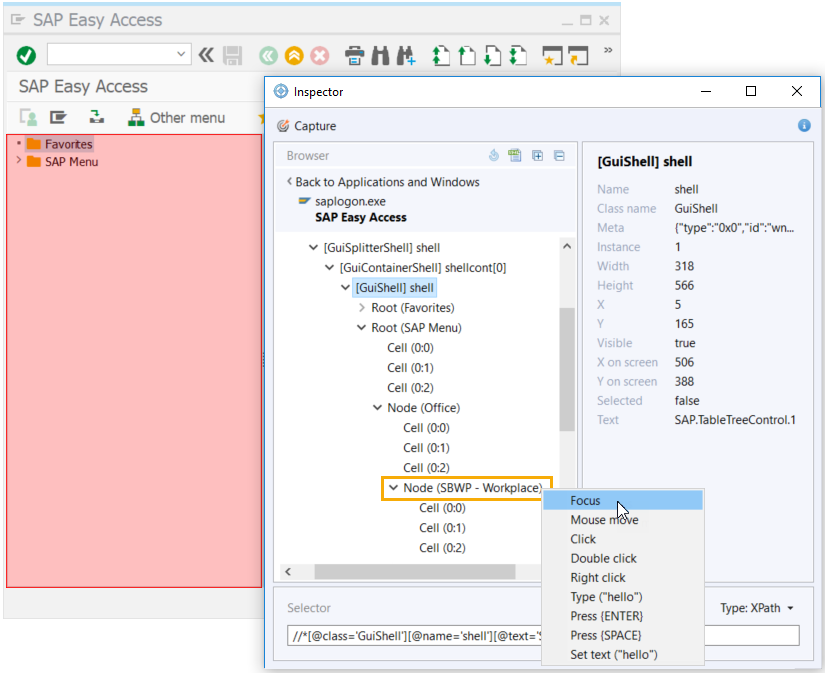
Task: Click the green Enter checkmark in SAP toolbar
Action: tap(26, 55)
